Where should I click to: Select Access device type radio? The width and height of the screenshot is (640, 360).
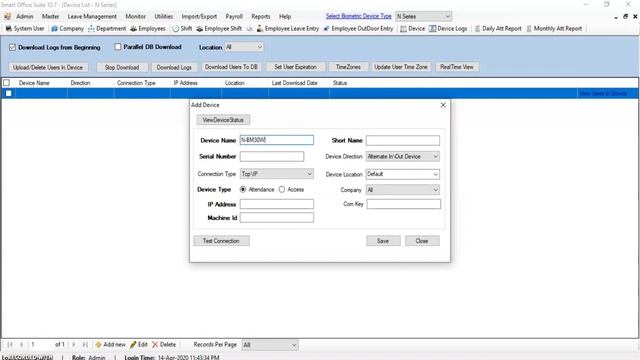tap(282, 189)
